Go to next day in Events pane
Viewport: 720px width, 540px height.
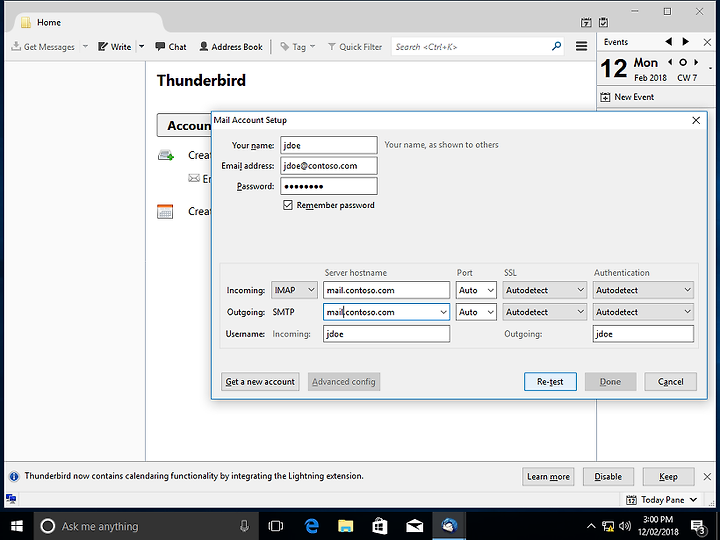click(x=686, y=42)
